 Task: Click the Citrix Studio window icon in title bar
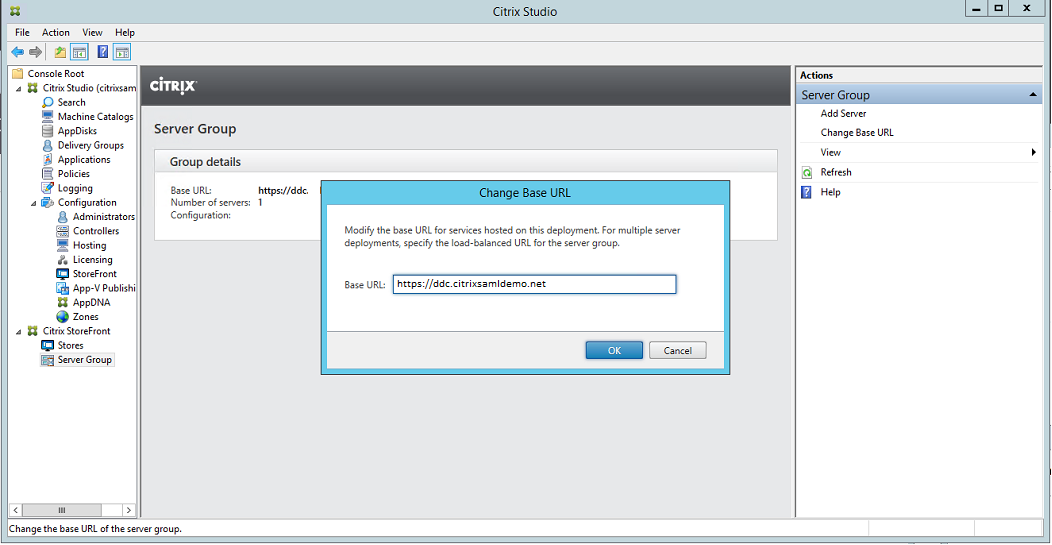[15, 10]
